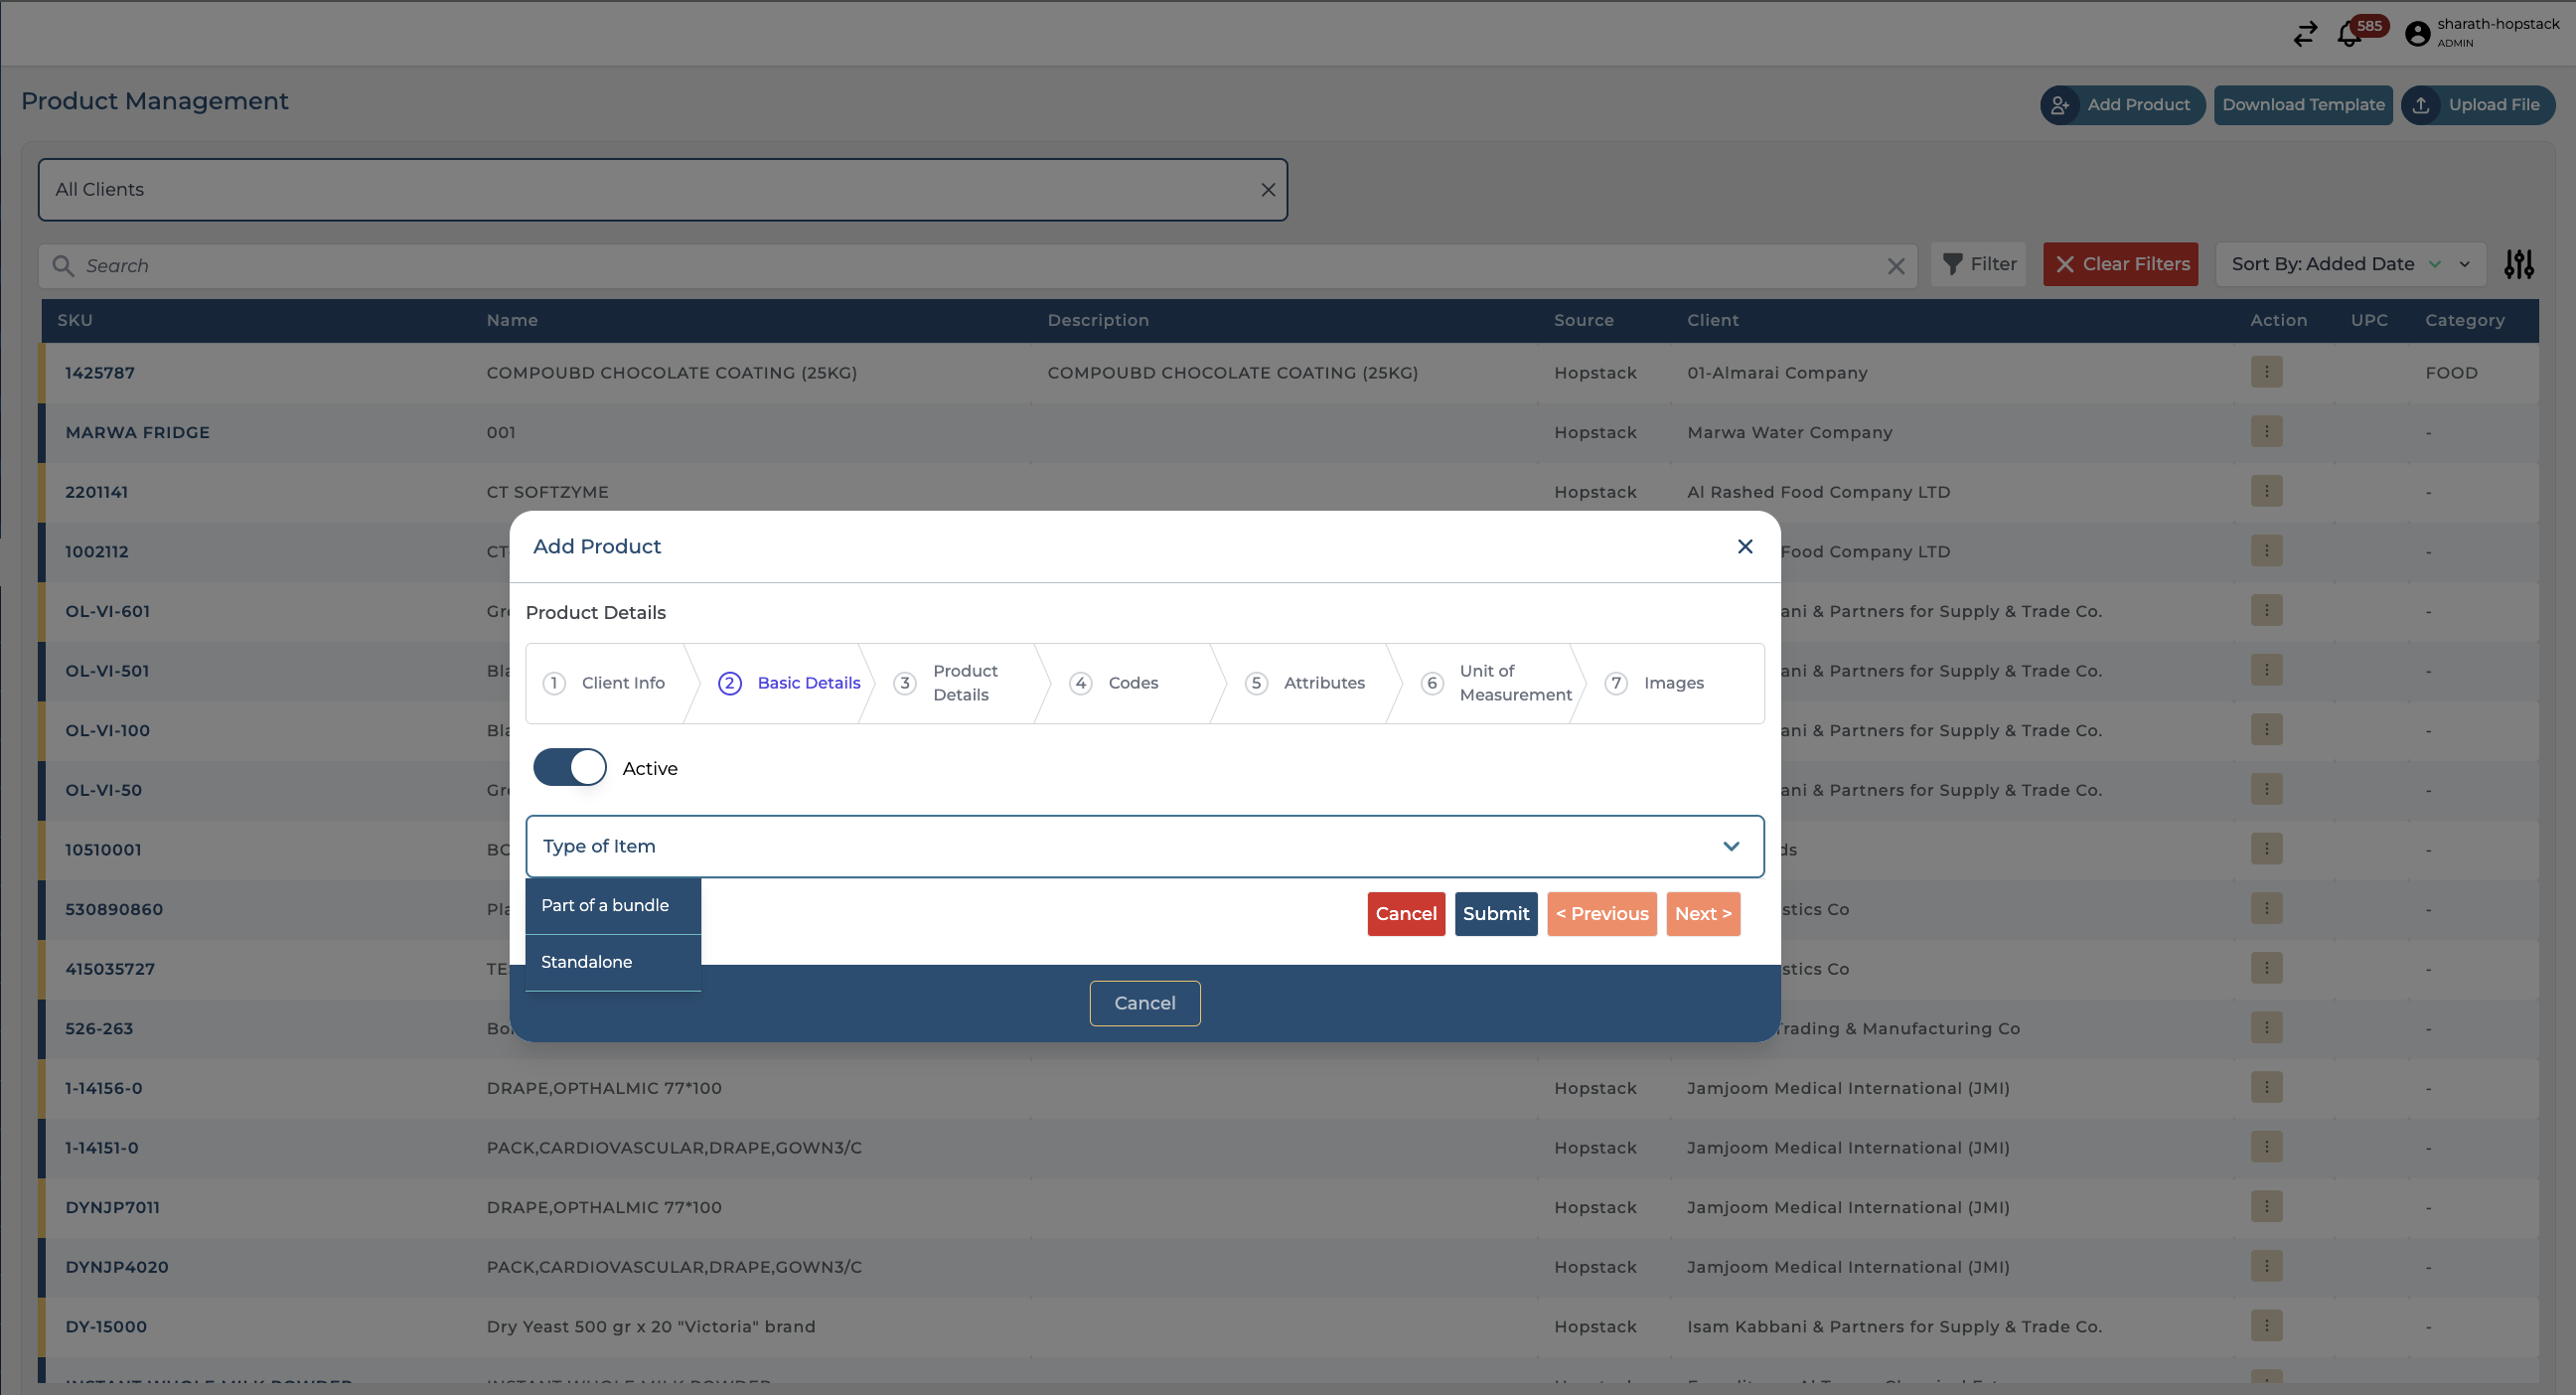Click the red Clear Filters button
2576x1395 pixels.
coord(2120,264)
